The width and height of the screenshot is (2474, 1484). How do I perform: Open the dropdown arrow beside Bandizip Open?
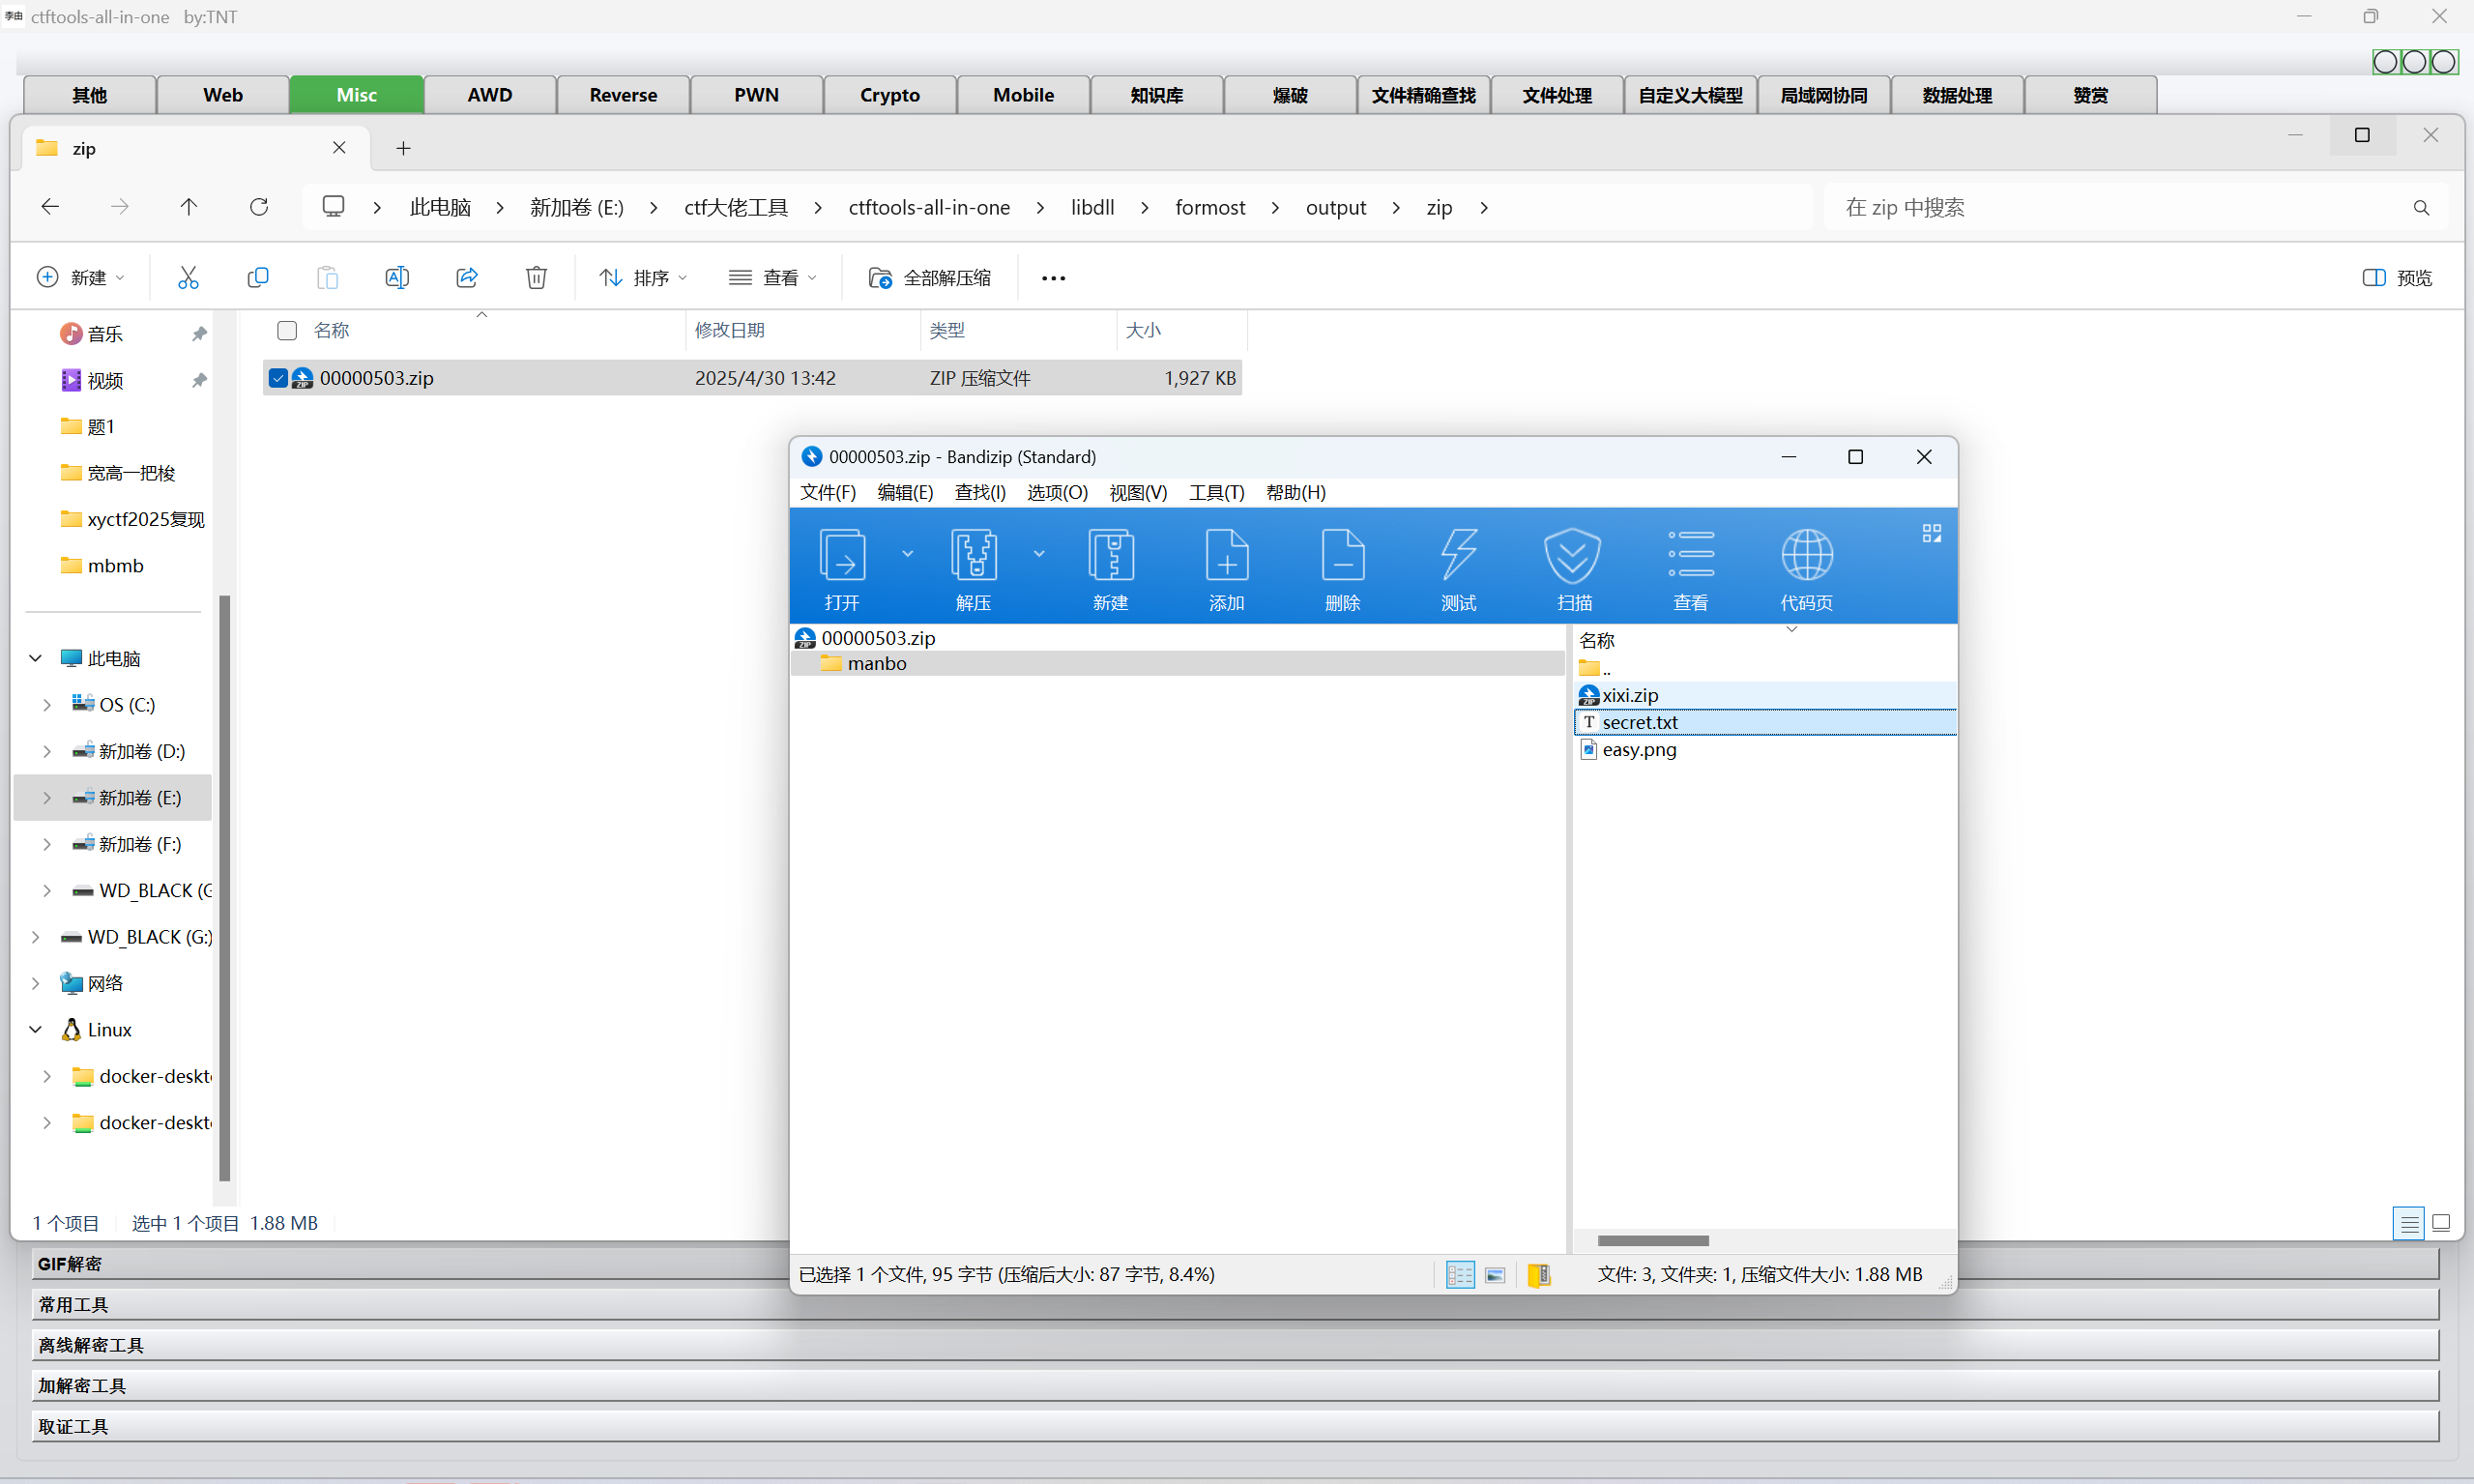point(907,553)
